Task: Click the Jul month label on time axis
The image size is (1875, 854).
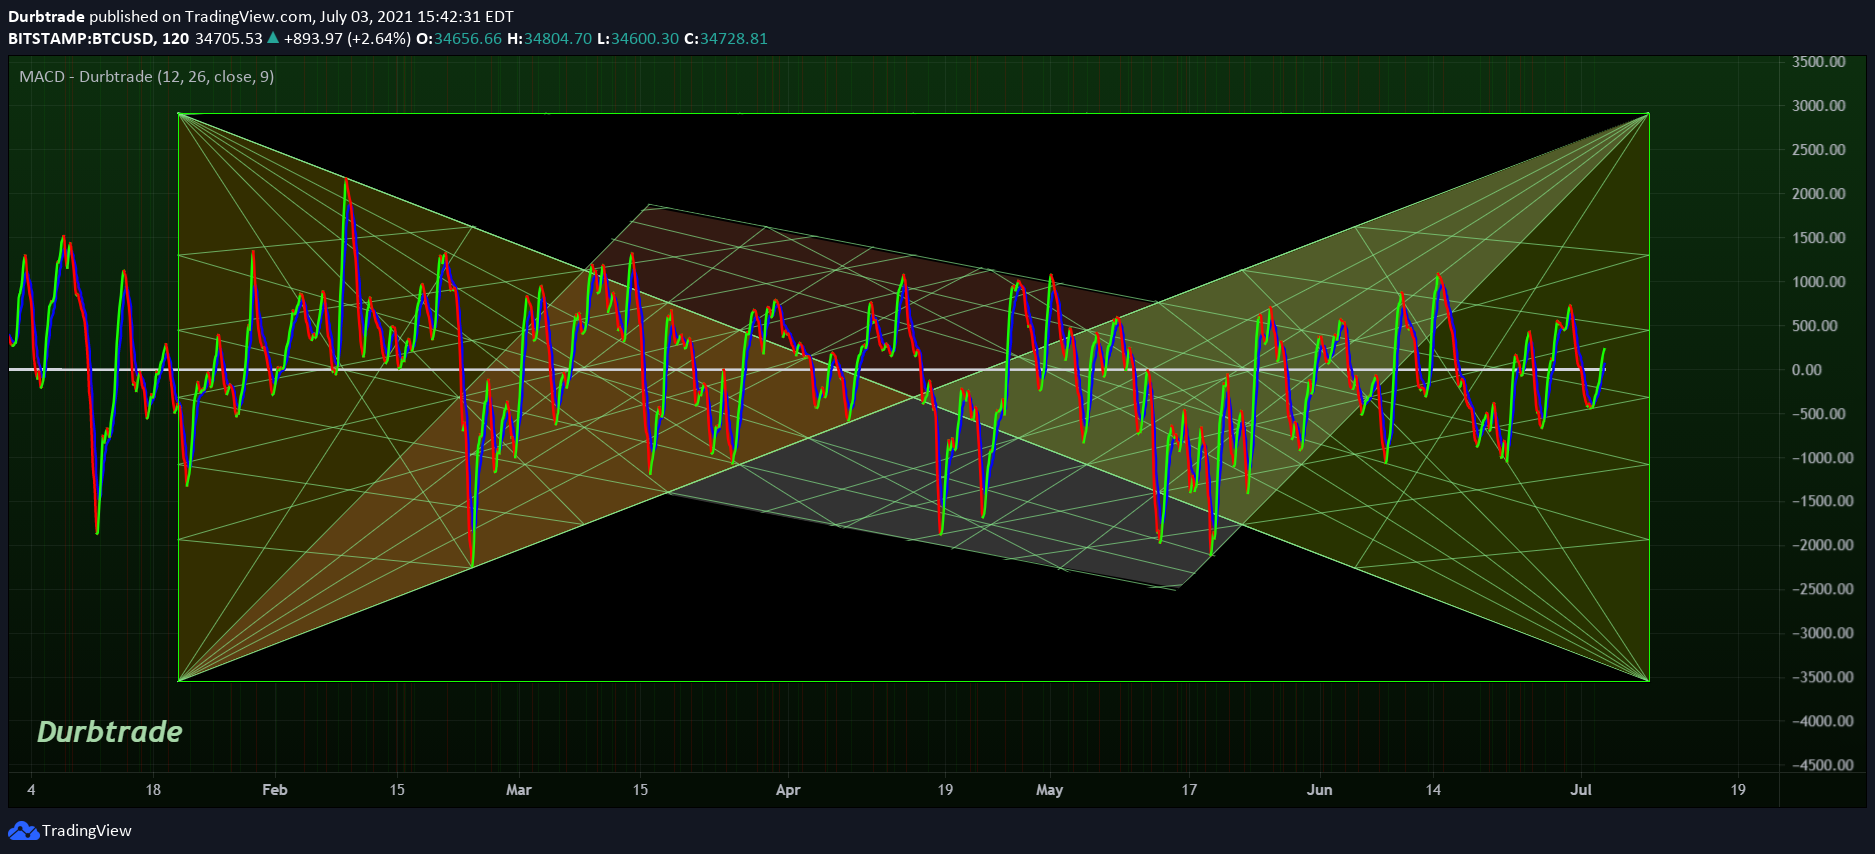Action: coord(1581,790)
